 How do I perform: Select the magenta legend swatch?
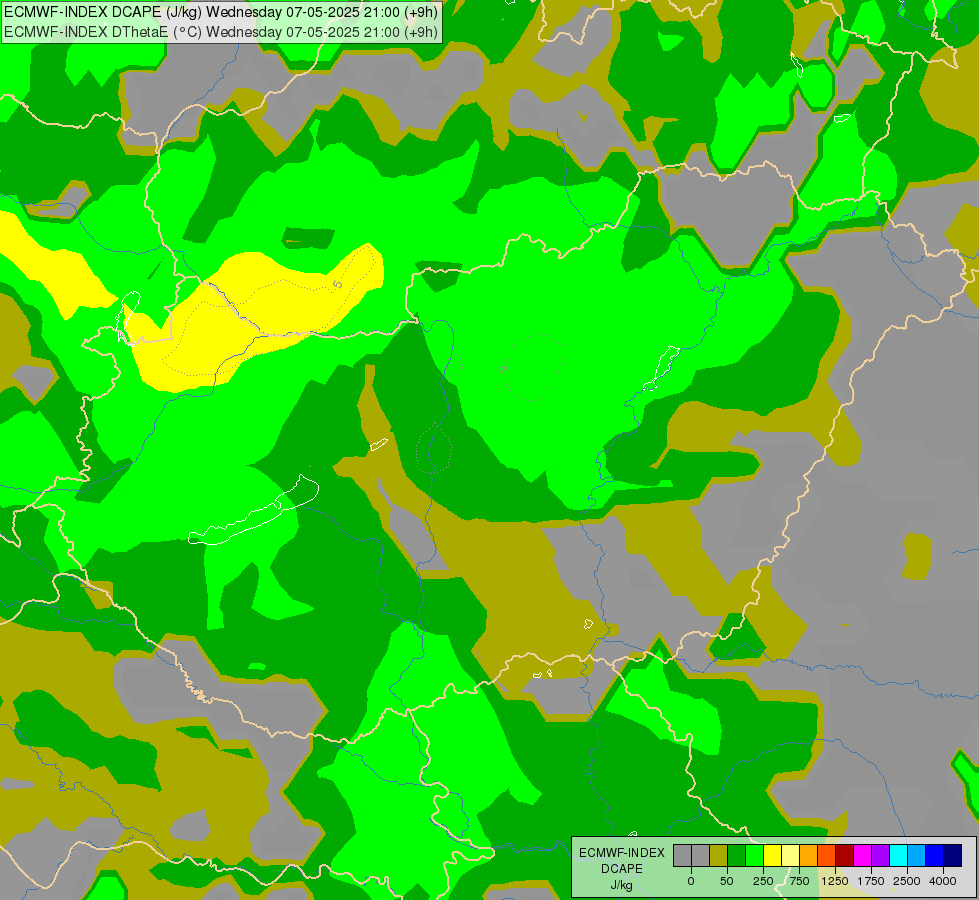[x=863, y=855]
